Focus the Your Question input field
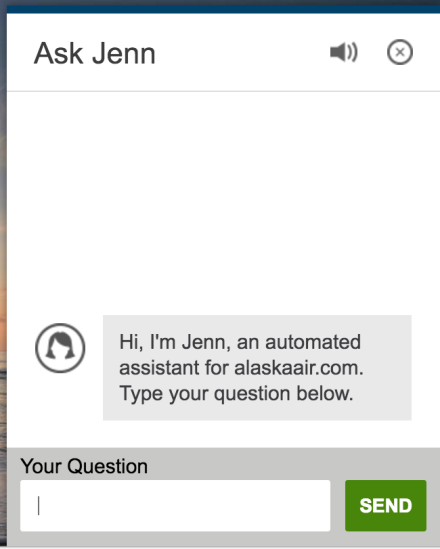This screenshot has width=440, height=549. coord(175,506)
